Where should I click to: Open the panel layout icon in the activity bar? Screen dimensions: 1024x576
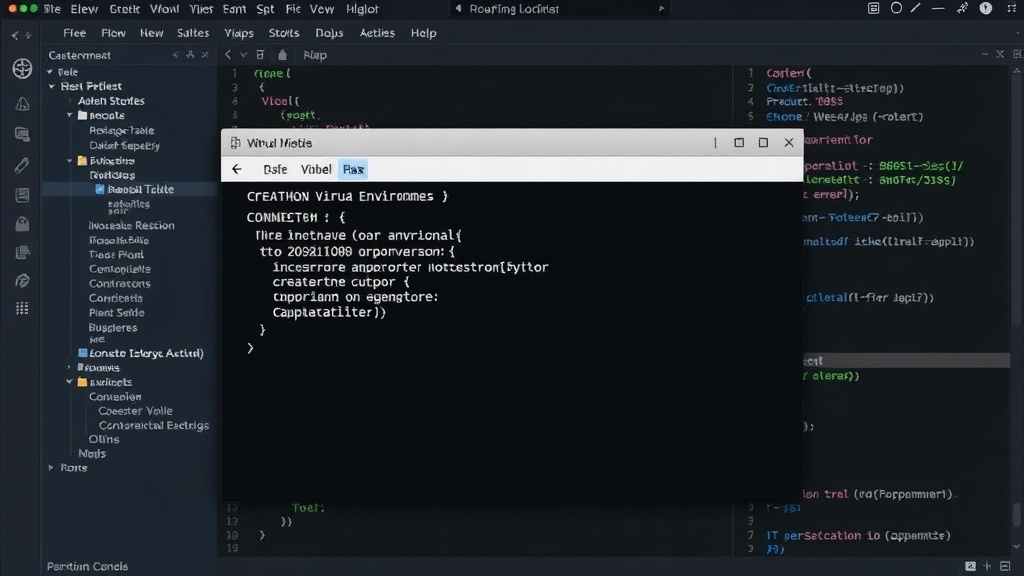(x=22, y=195)
